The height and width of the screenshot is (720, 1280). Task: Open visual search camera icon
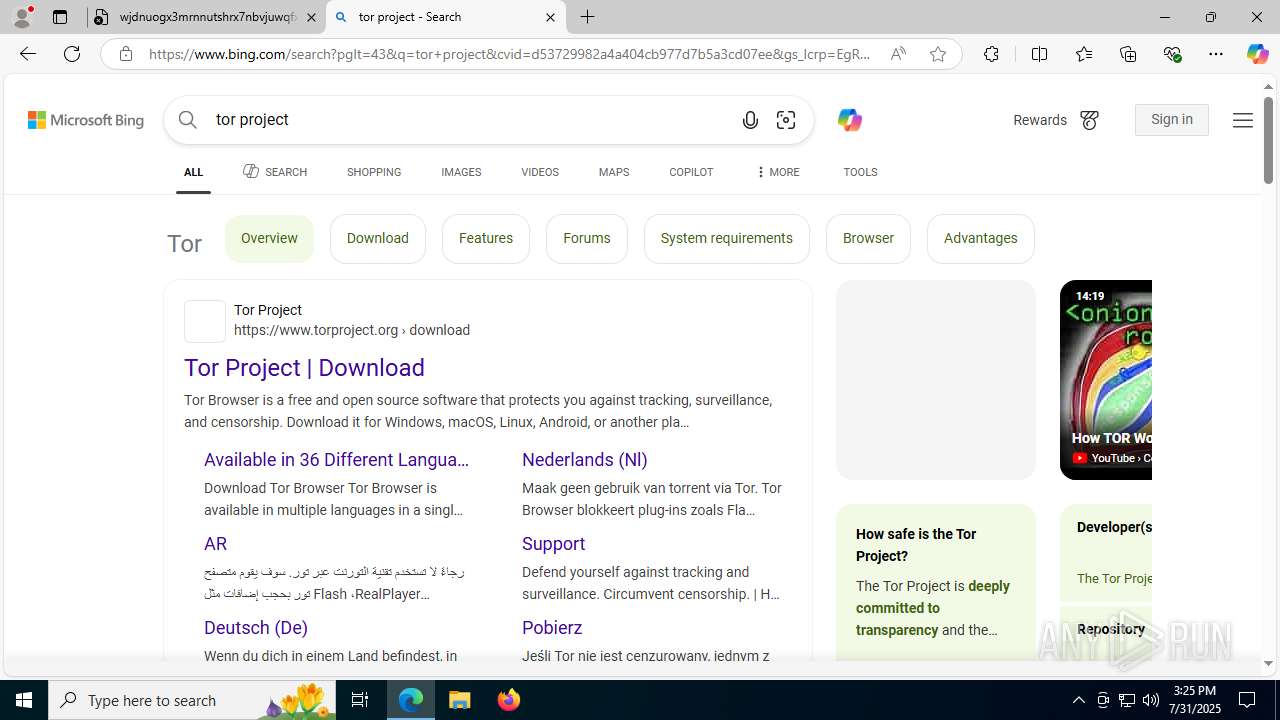(786, 120)
